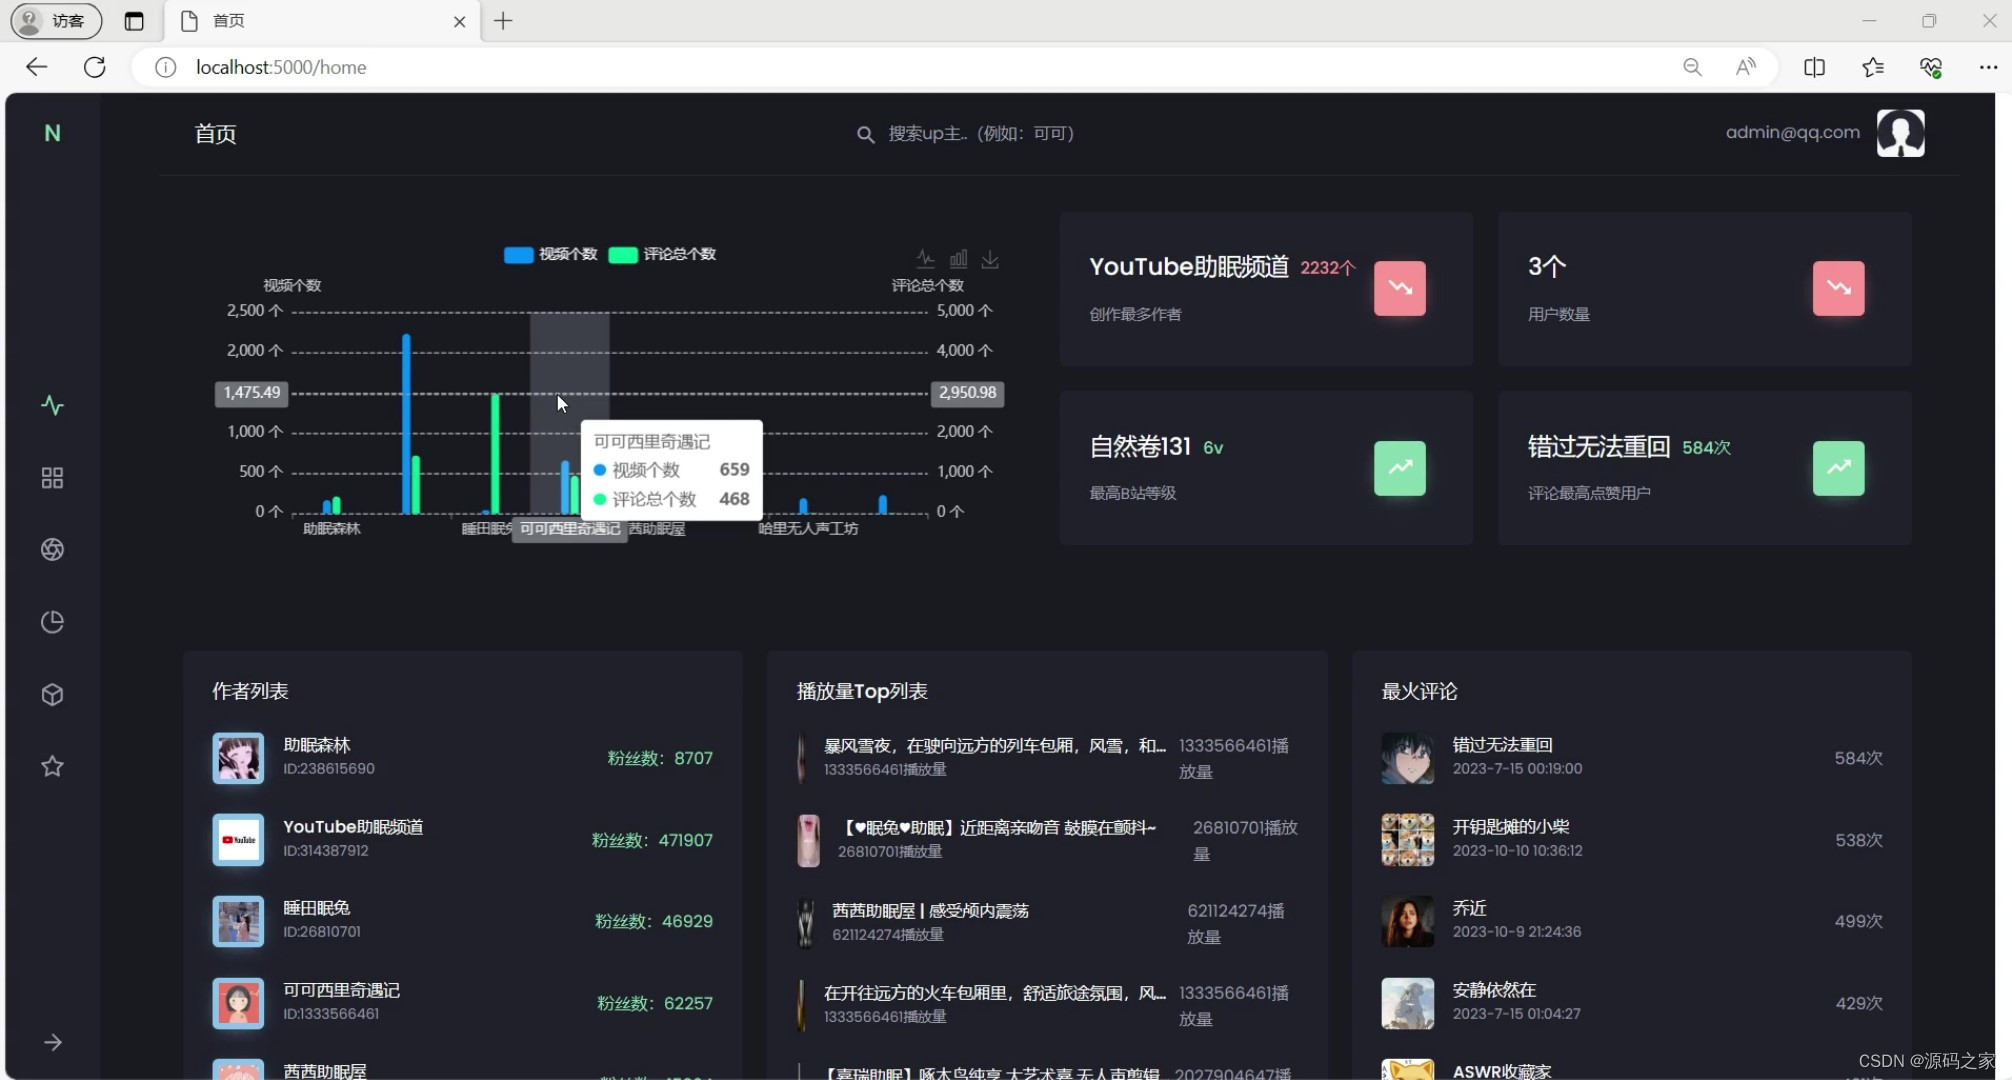2012x1080 pixels.
Task: Focus the 搜索up主 search field
Action: (980, 134)
